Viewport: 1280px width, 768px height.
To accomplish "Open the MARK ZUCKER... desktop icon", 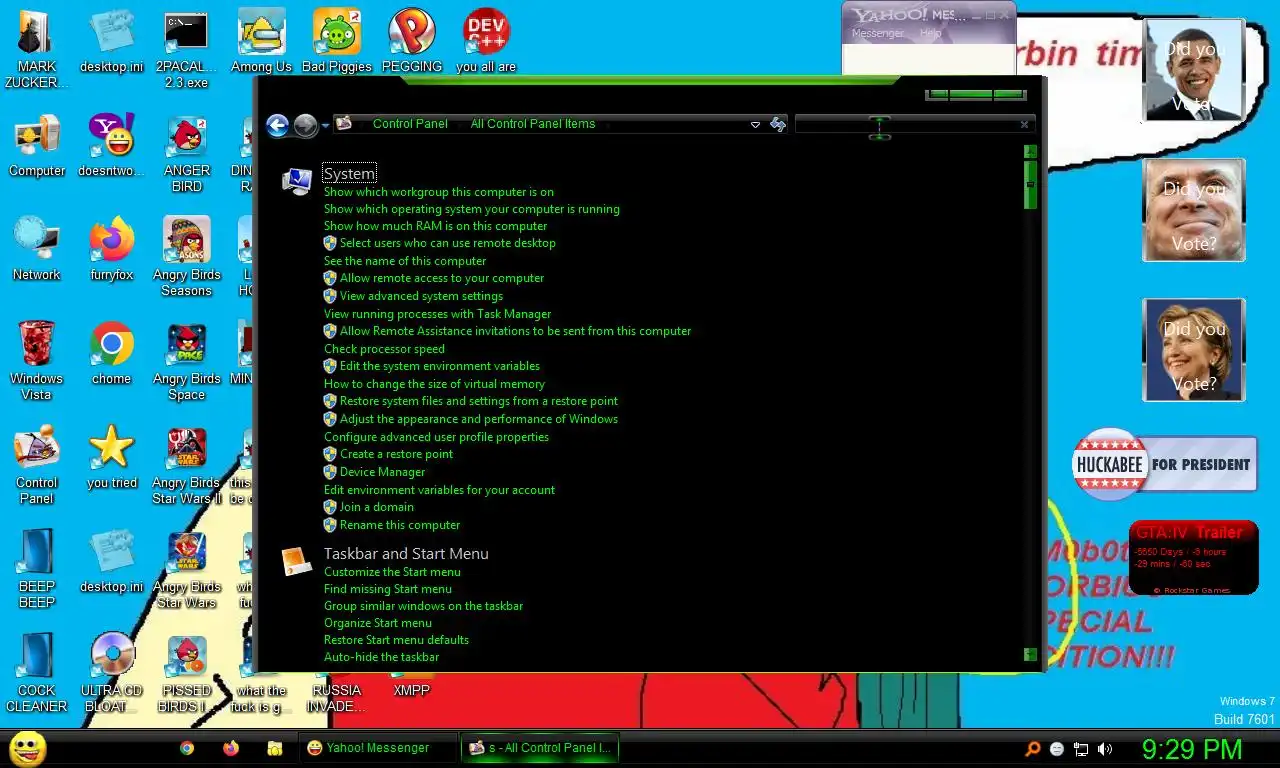I will (37, 48).
